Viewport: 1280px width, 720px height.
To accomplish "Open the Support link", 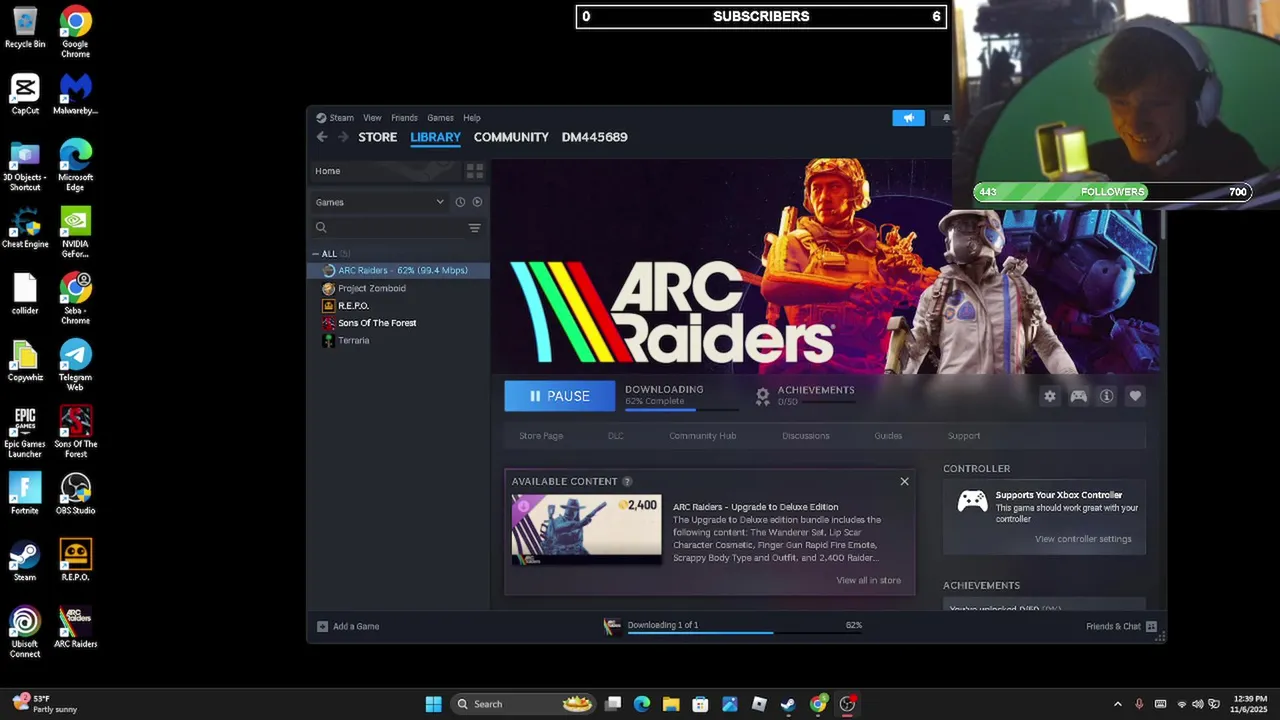I will click(x=964, y=436).
